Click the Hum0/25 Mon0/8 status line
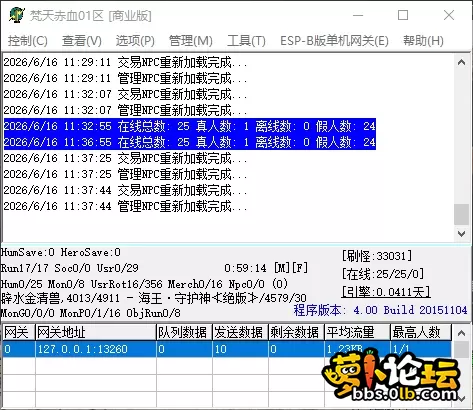This screenshot has width=473, height=410. tap(143, 284)
